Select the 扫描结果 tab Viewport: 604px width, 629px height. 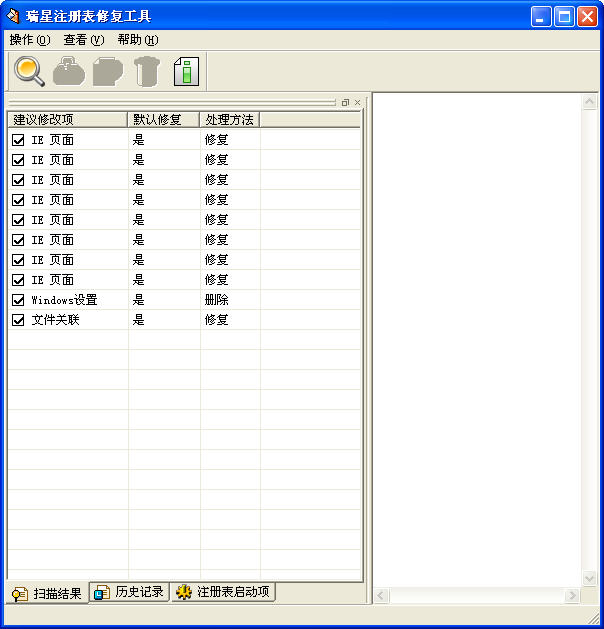pyautogui.click(x=47, y=593)
